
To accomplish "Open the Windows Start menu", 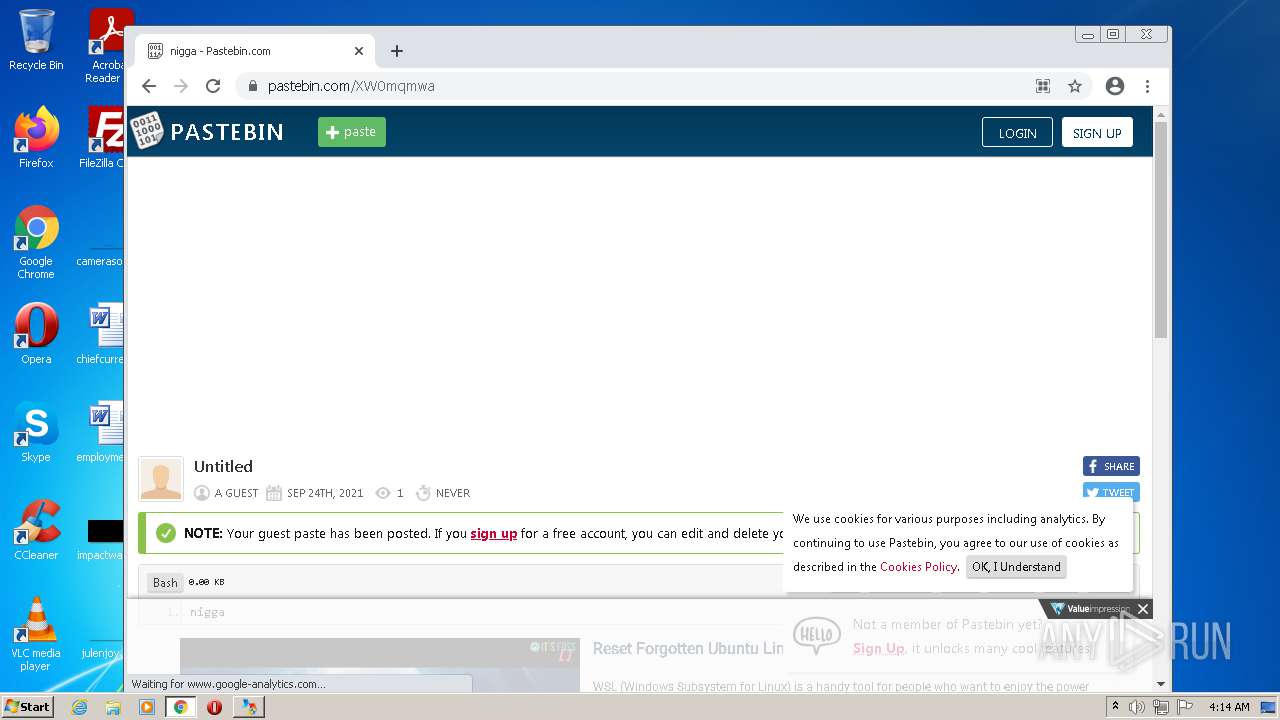I will pyautogui.click(x=28, y=706).
